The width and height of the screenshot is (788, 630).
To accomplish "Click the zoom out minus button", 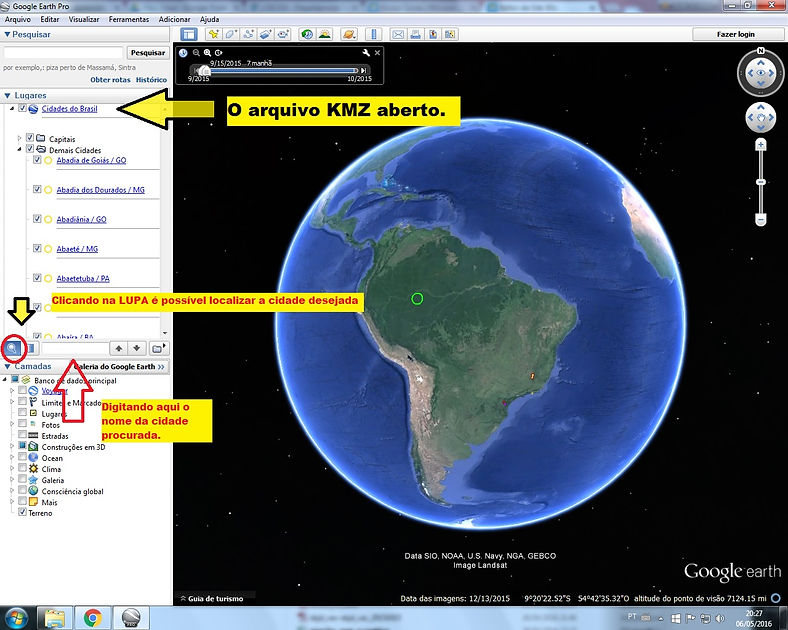I will tap(761, 220).
